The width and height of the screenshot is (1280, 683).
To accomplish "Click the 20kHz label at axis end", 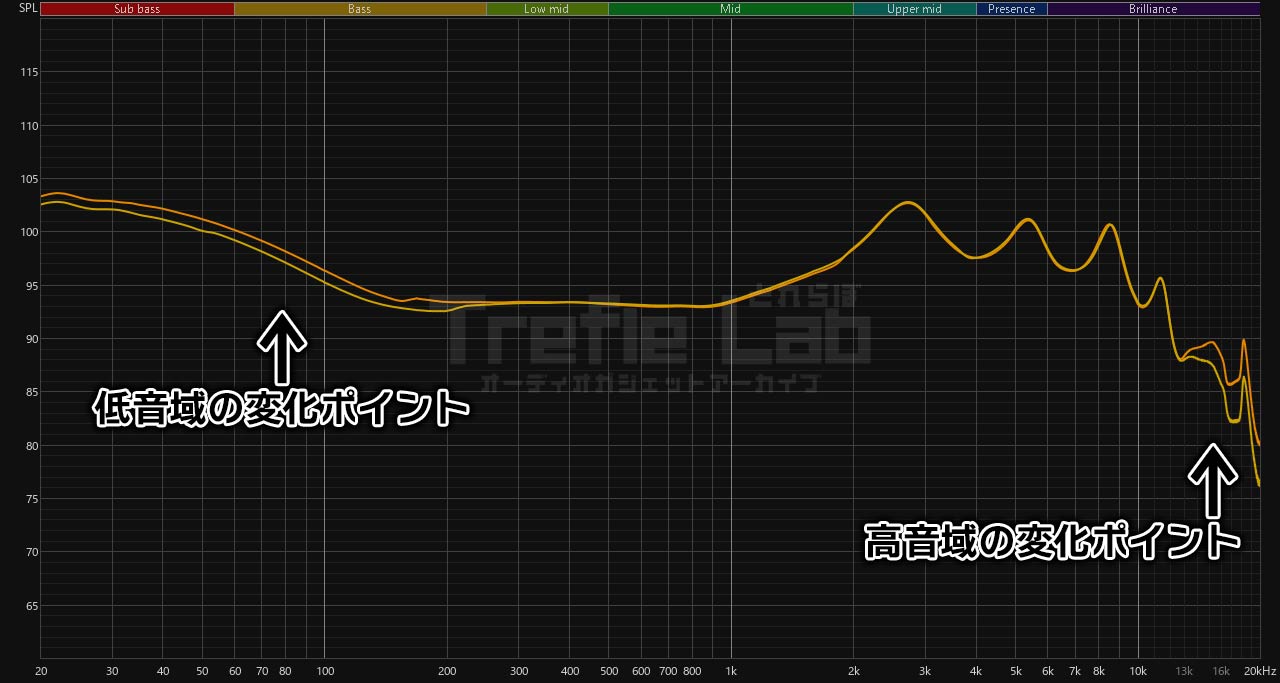I will [1259, 670].
